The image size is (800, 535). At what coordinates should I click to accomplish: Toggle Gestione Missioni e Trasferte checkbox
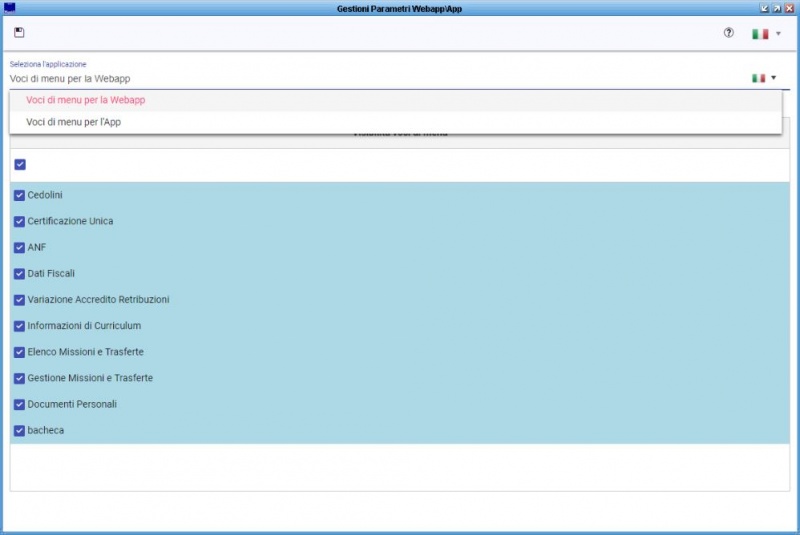[x=19, y=378]
